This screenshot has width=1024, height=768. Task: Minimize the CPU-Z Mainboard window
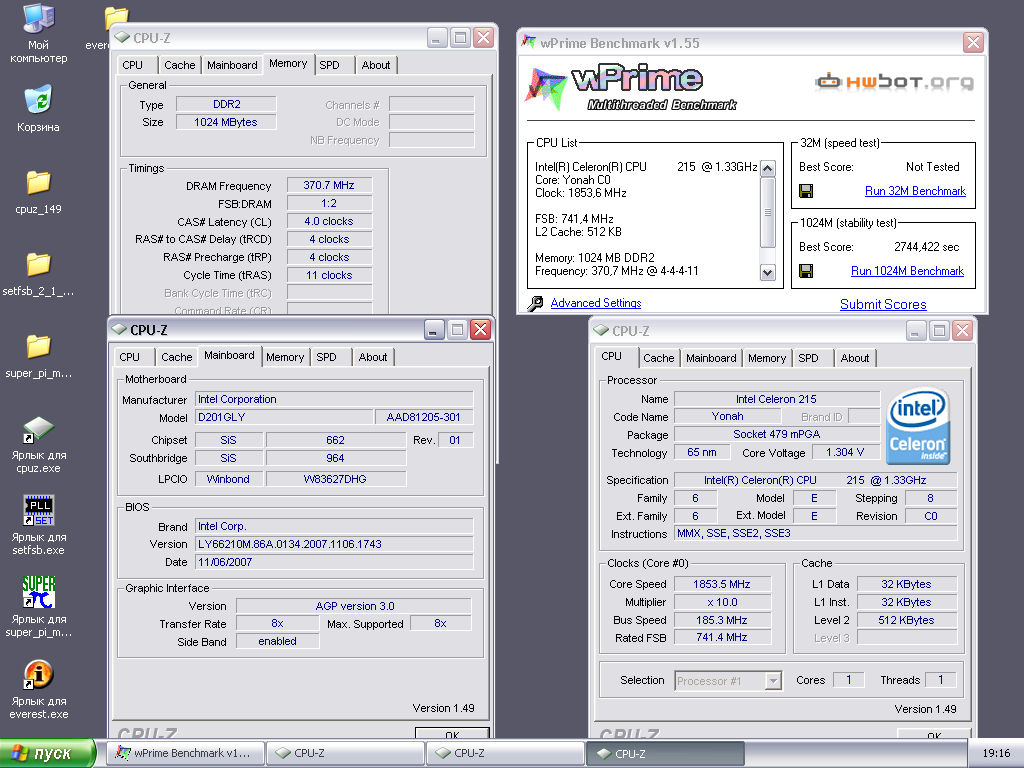click(x=434, y=330)
